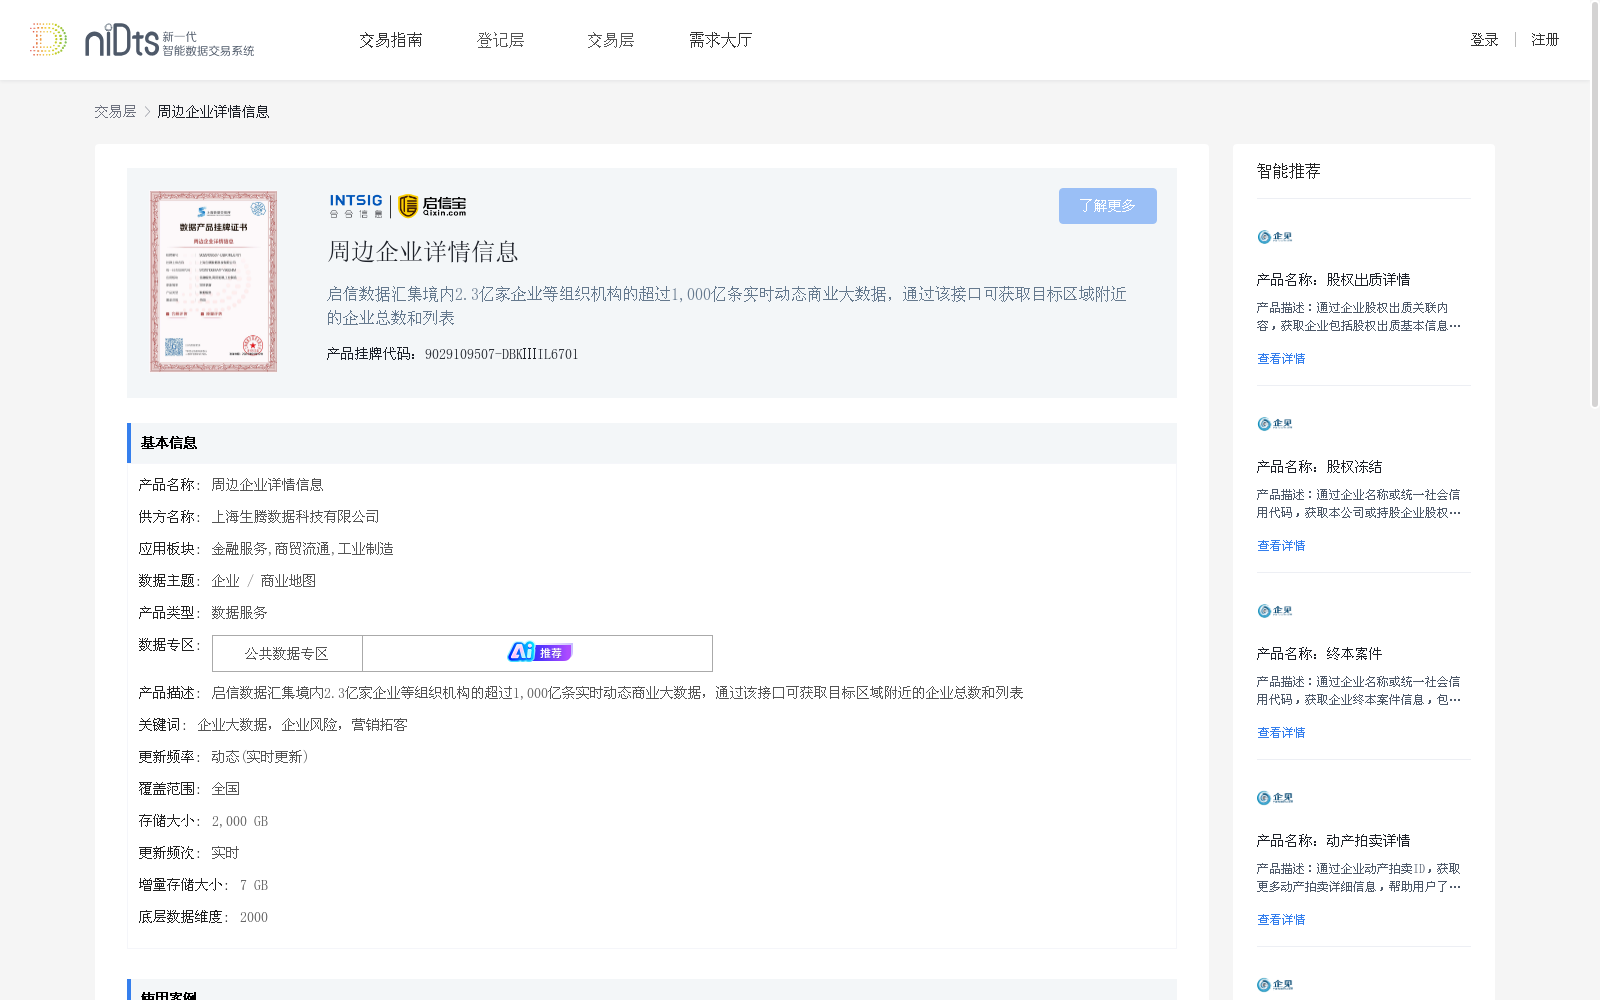Image resolution: width=1600 pixels, height=1000 pixels.
Task: Select the 商业地图 data theme
Action: click(x=288, y=581)
